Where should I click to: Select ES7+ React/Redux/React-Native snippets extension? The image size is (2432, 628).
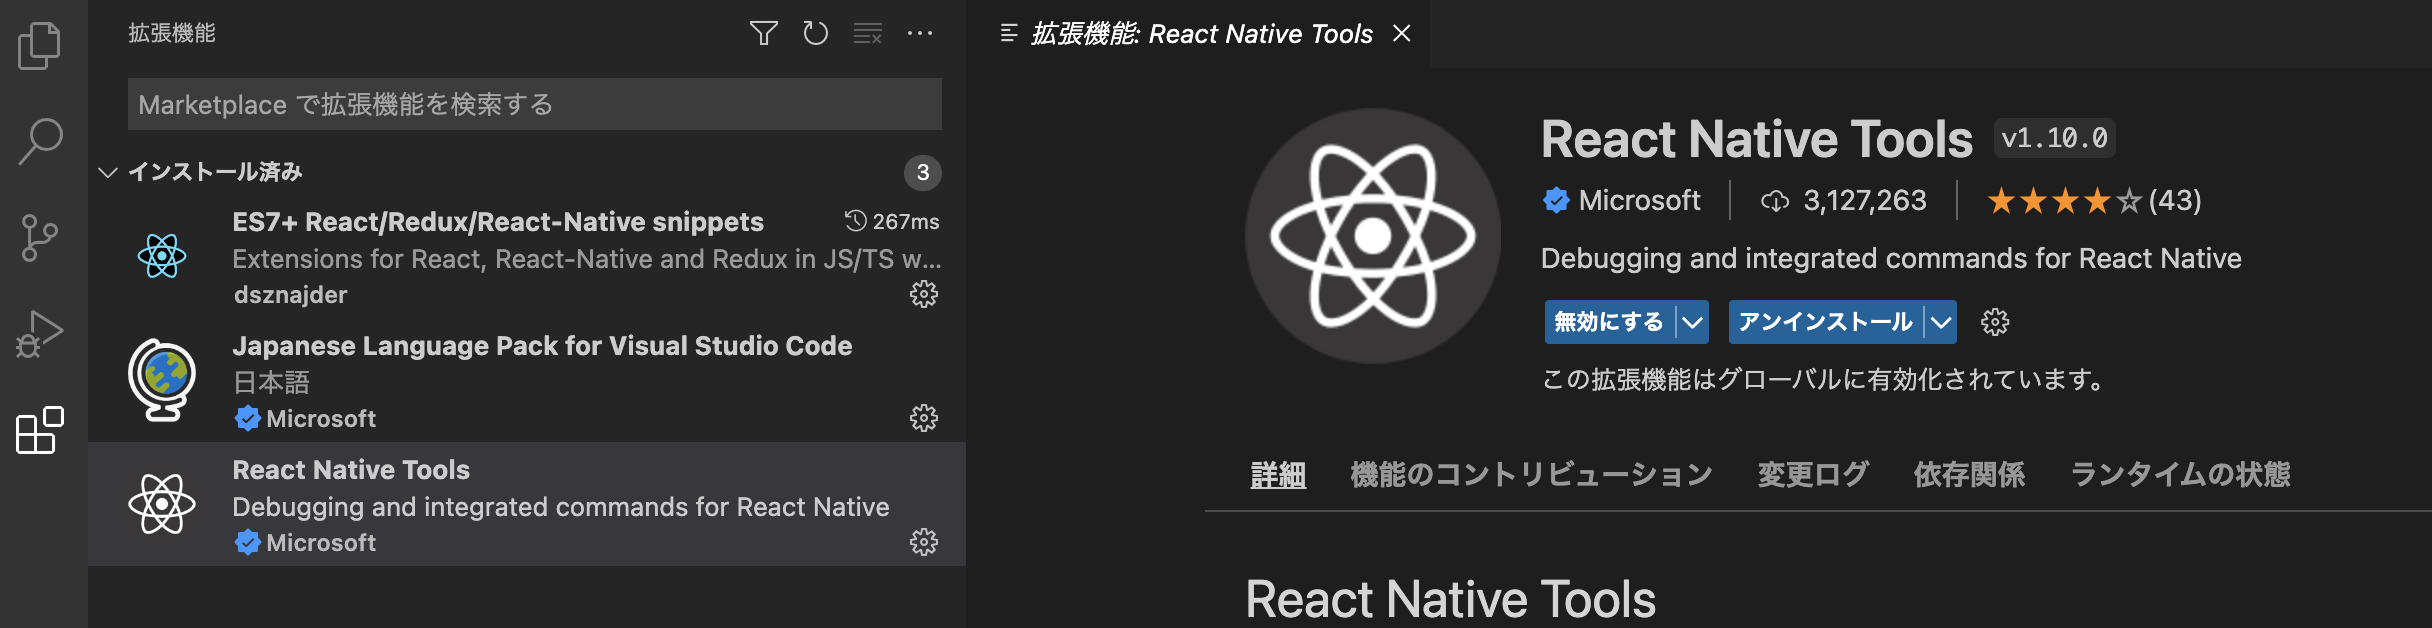click(527, 256)
